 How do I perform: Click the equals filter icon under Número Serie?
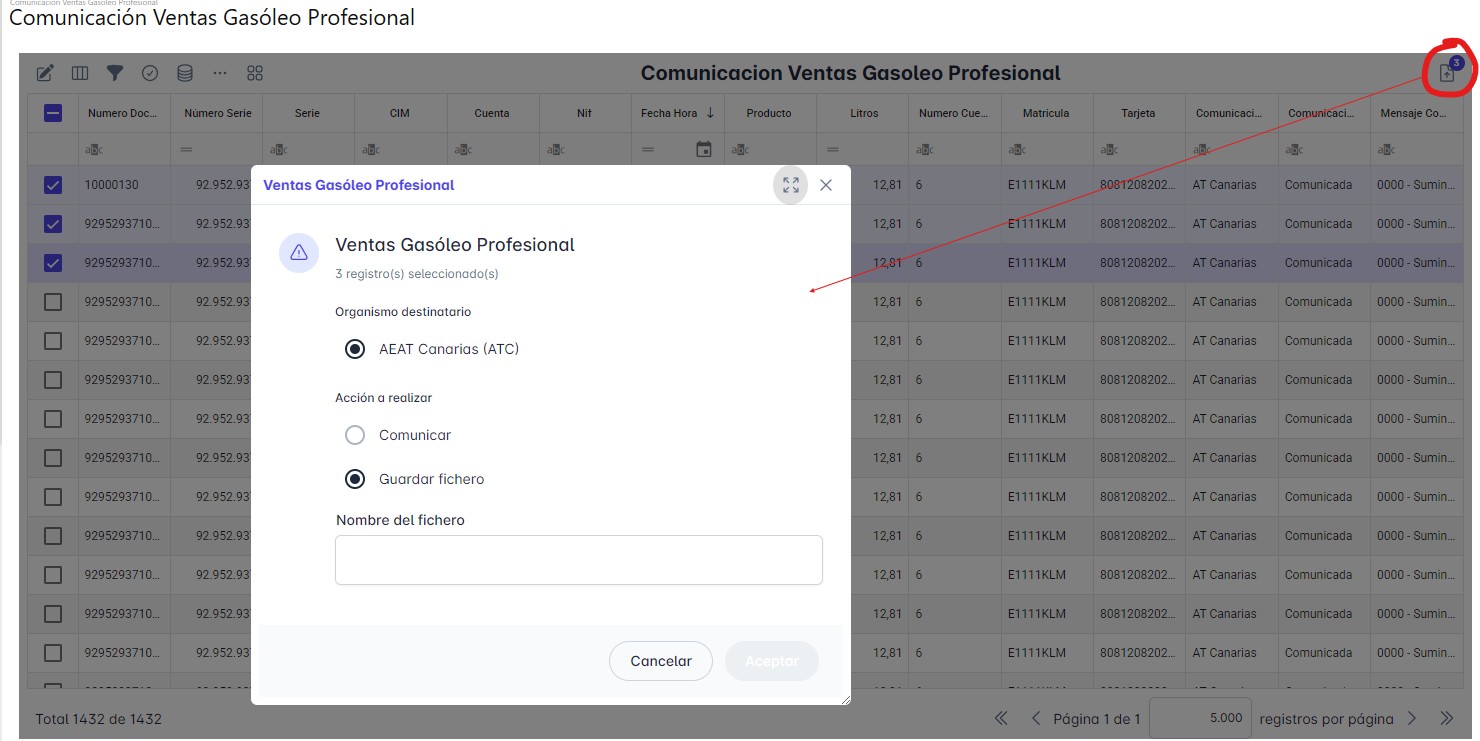point(186,150)
